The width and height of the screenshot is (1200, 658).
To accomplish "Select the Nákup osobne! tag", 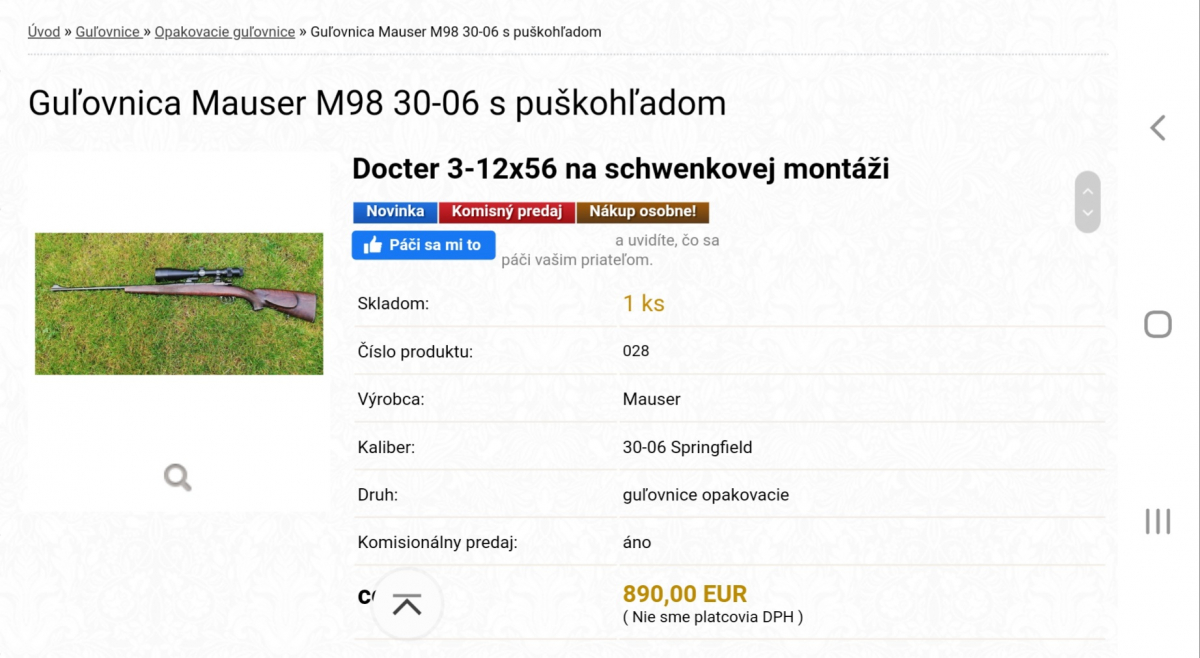I will click(x=643, y=212).
